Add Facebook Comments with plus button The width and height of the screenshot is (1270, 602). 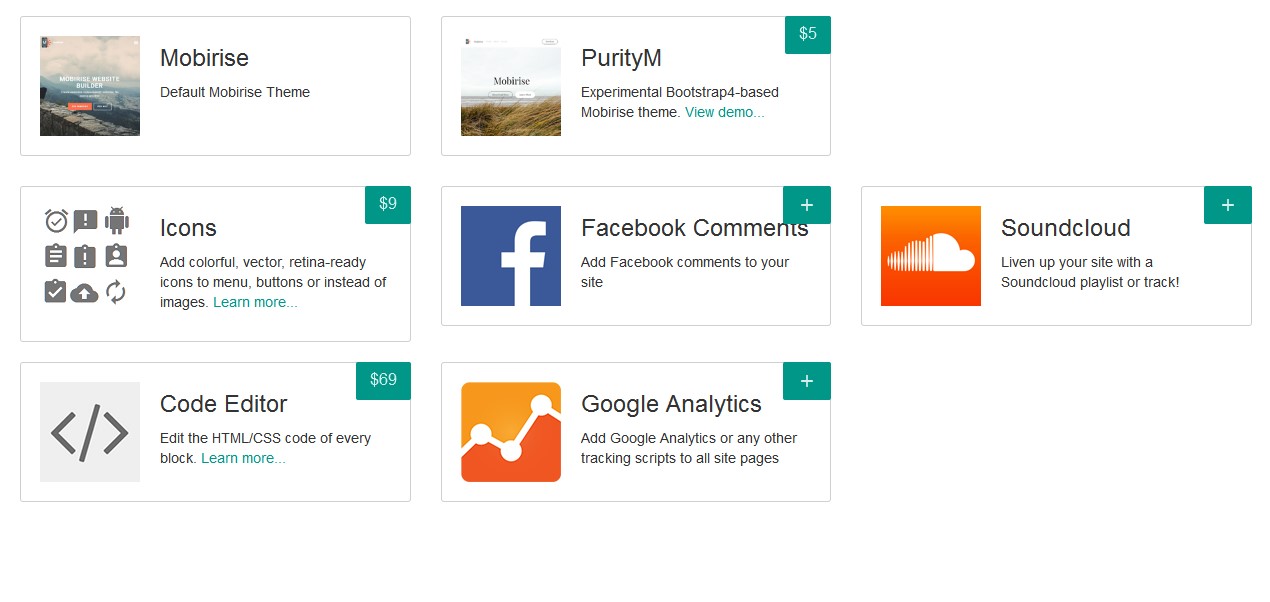coord(807,205)
